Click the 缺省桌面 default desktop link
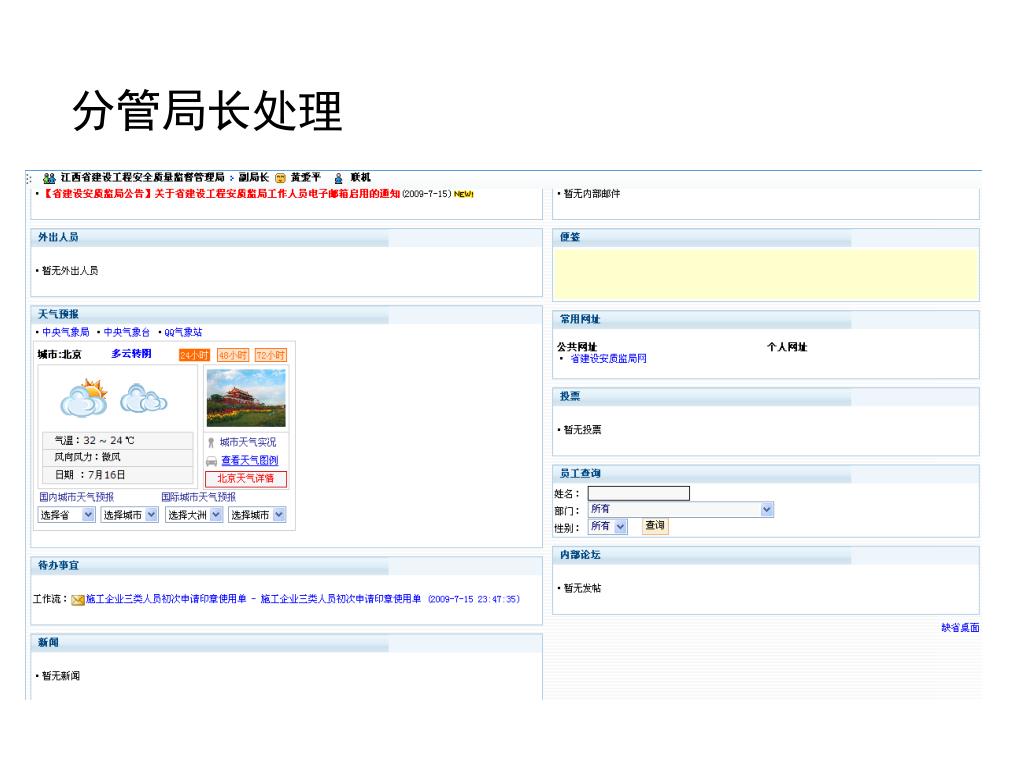Viewport: 1024px width, 768px height. (x=960, y=628)
